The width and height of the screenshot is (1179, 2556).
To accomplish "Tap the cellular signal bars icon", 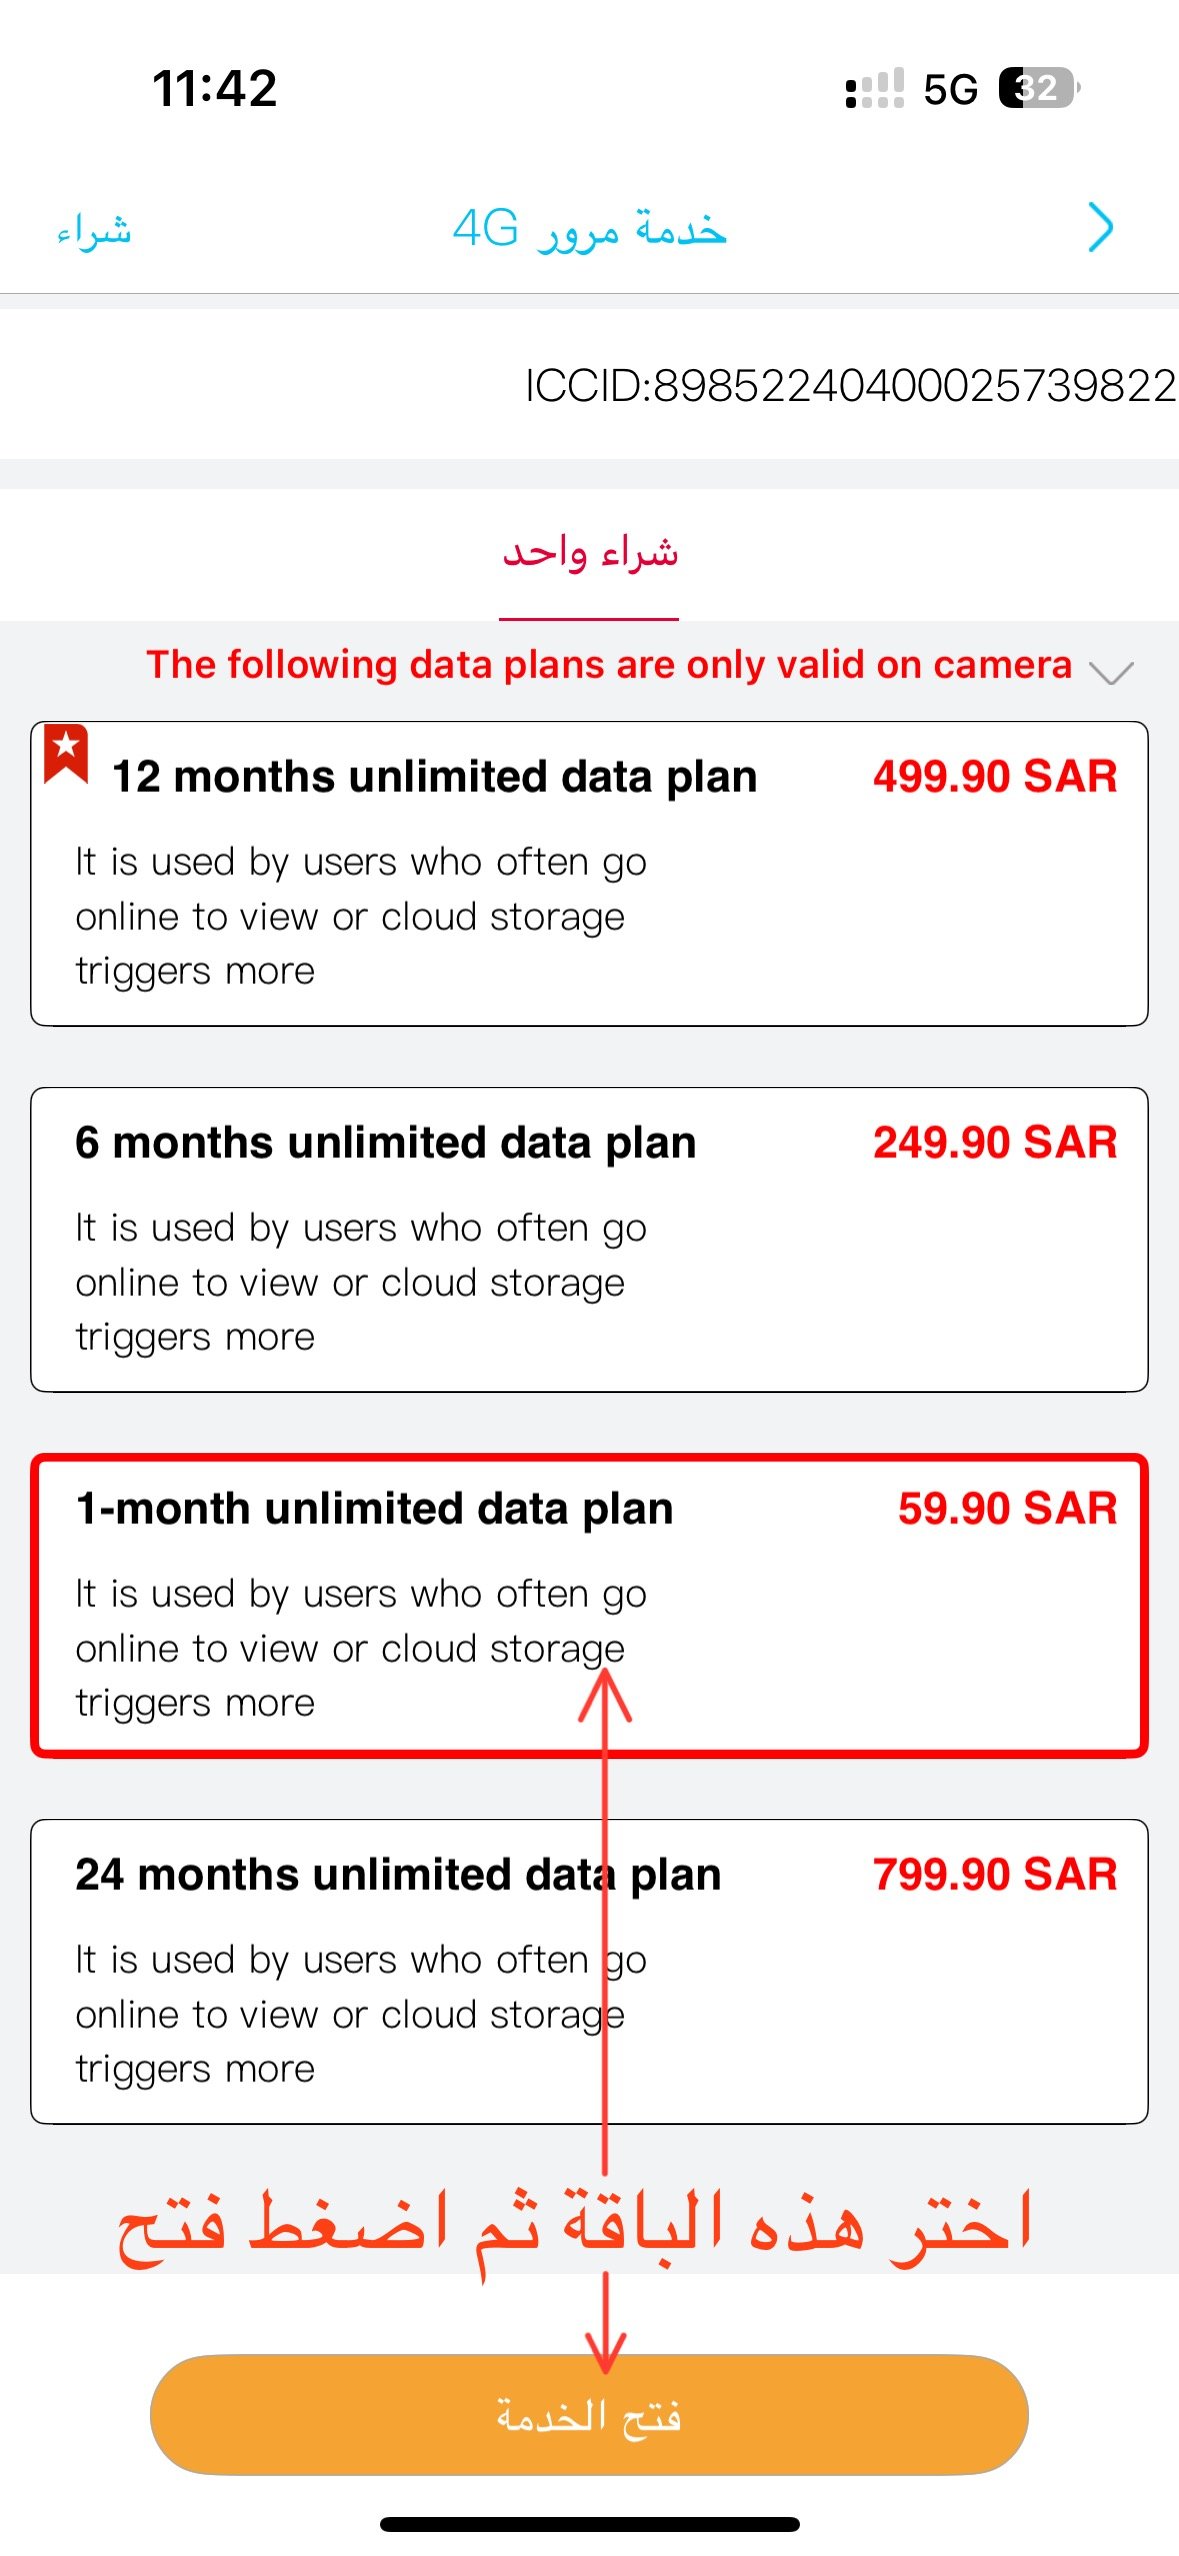I will pos(874,89).
